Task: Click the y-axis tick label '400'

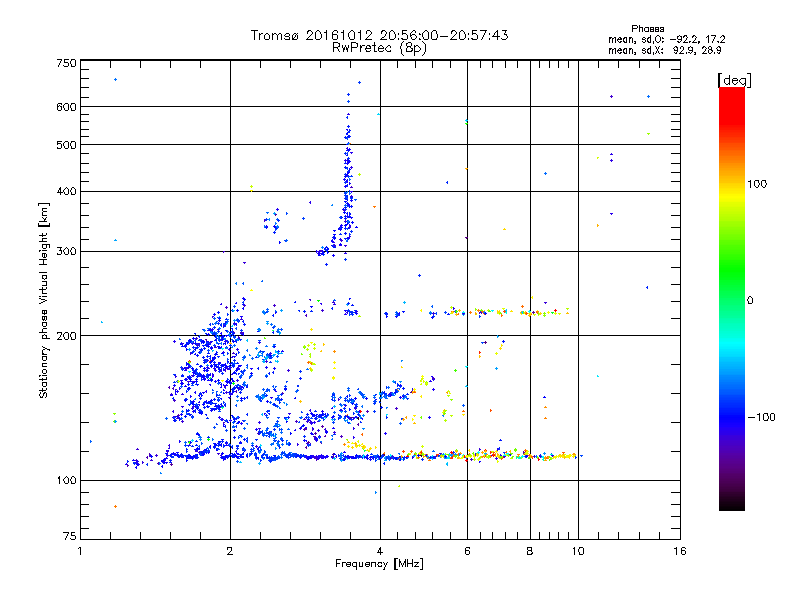Action: 66,192
